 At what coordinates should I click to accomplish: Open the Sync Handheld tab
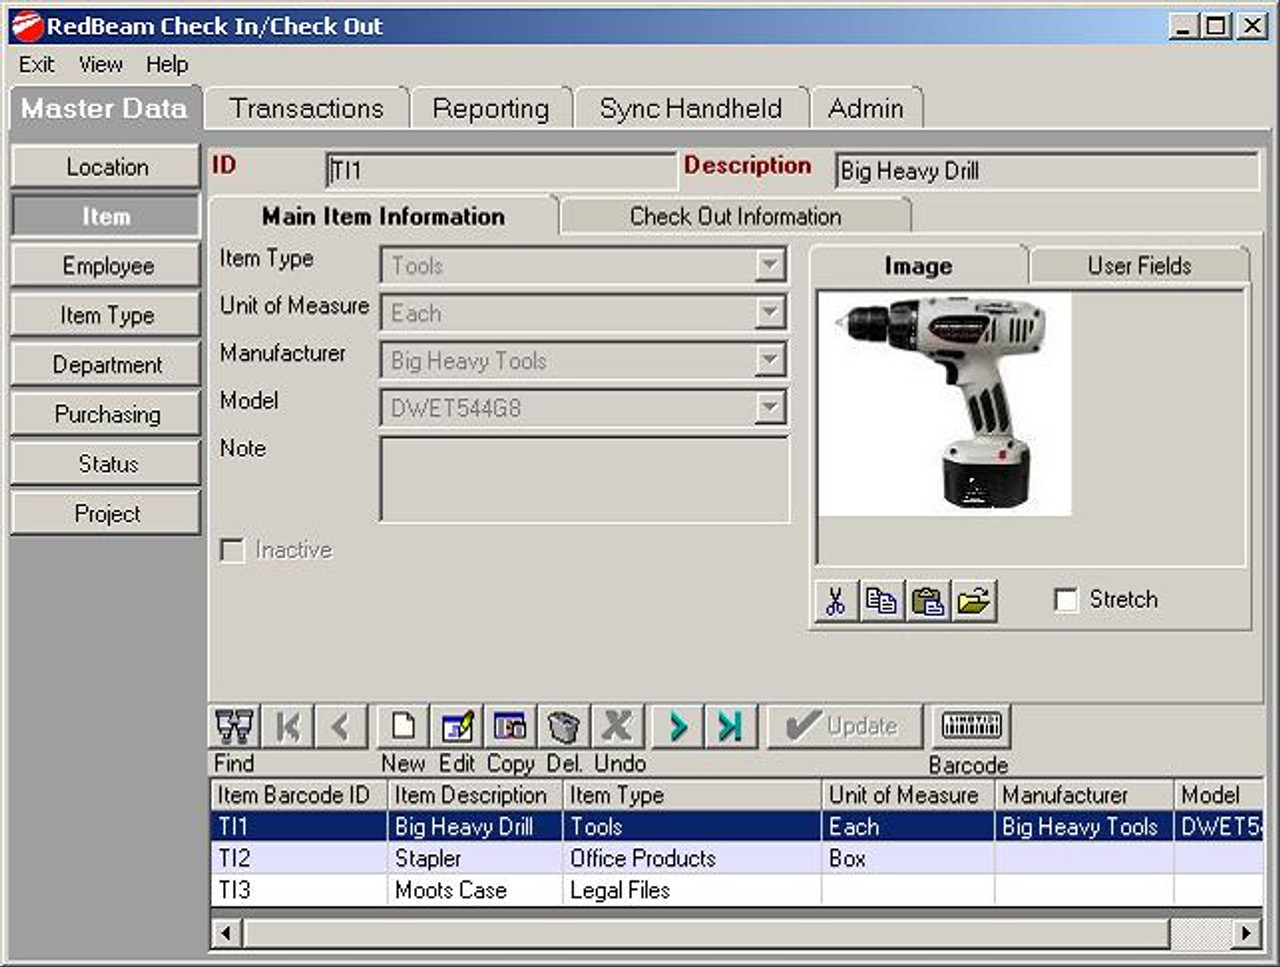pyautogui.click(x=691, y=108)
